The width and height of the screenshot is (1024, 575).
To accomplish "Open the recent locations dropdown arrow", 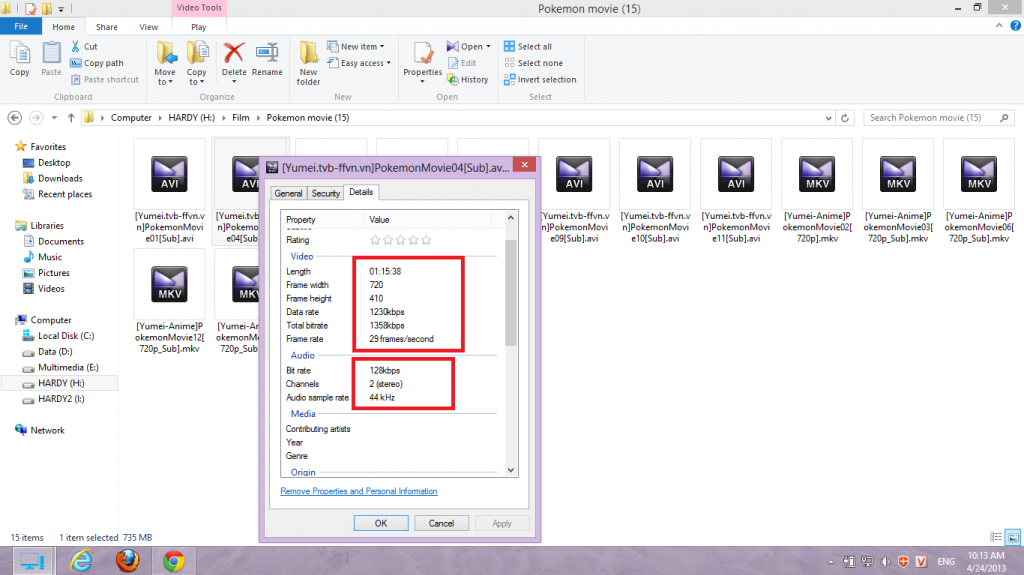I will (x=54, y=118).
